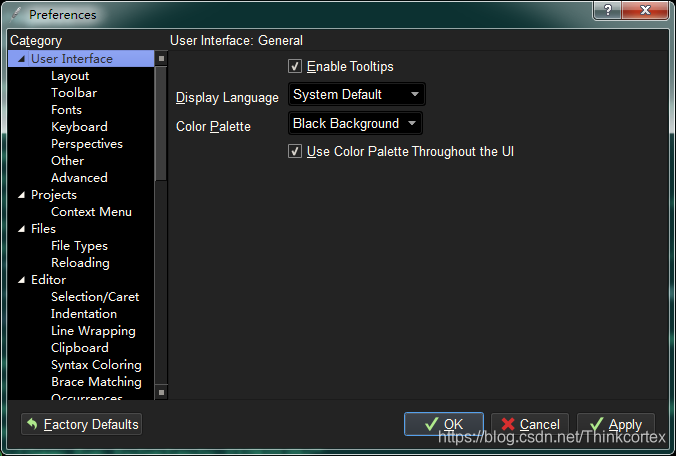The image size is (676, 456).
Task: Open the Layout preferences page
Action: click(70, 76)
